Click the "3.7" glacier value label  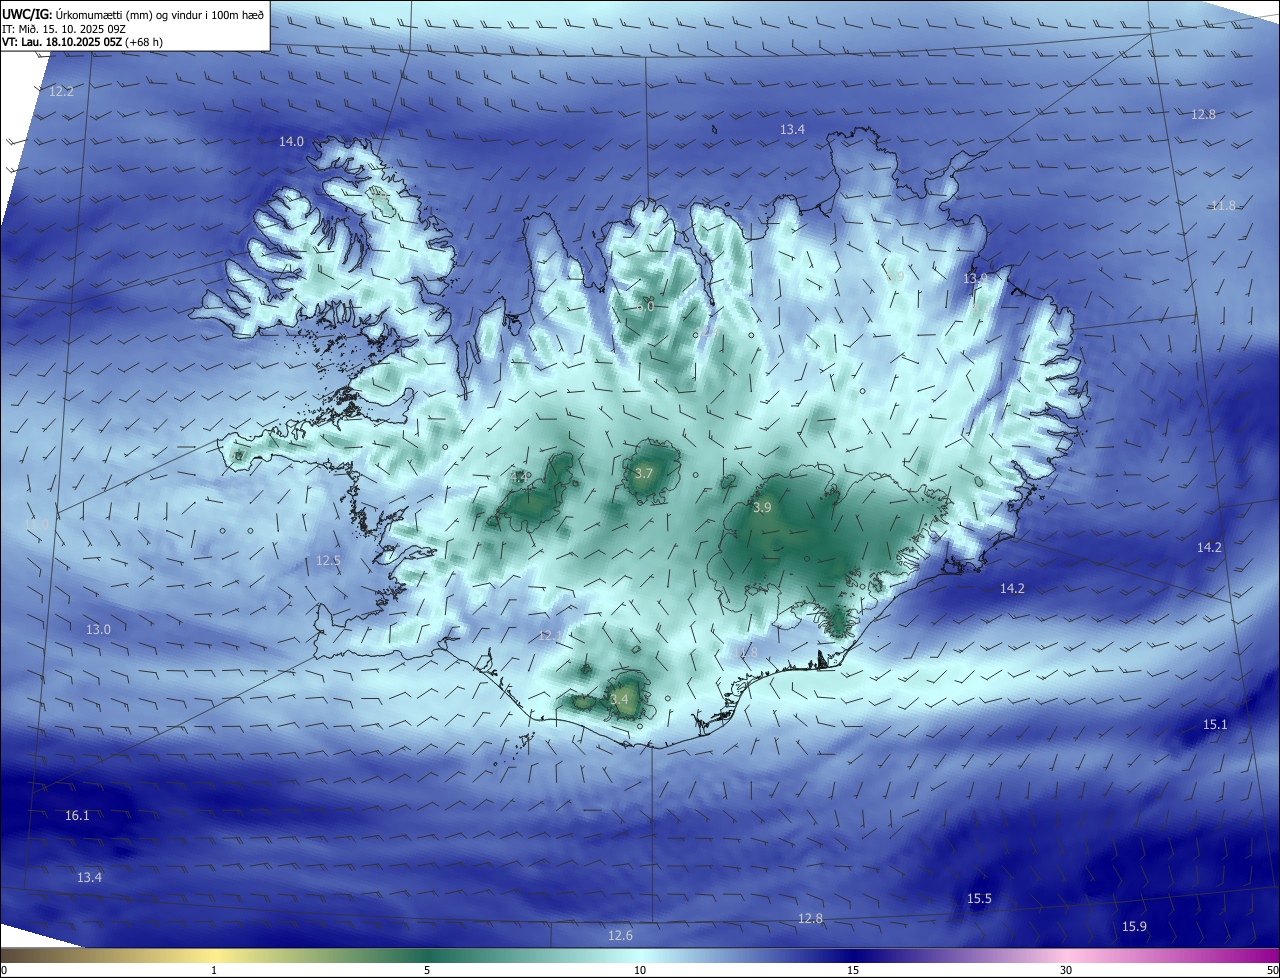(644, 473)
